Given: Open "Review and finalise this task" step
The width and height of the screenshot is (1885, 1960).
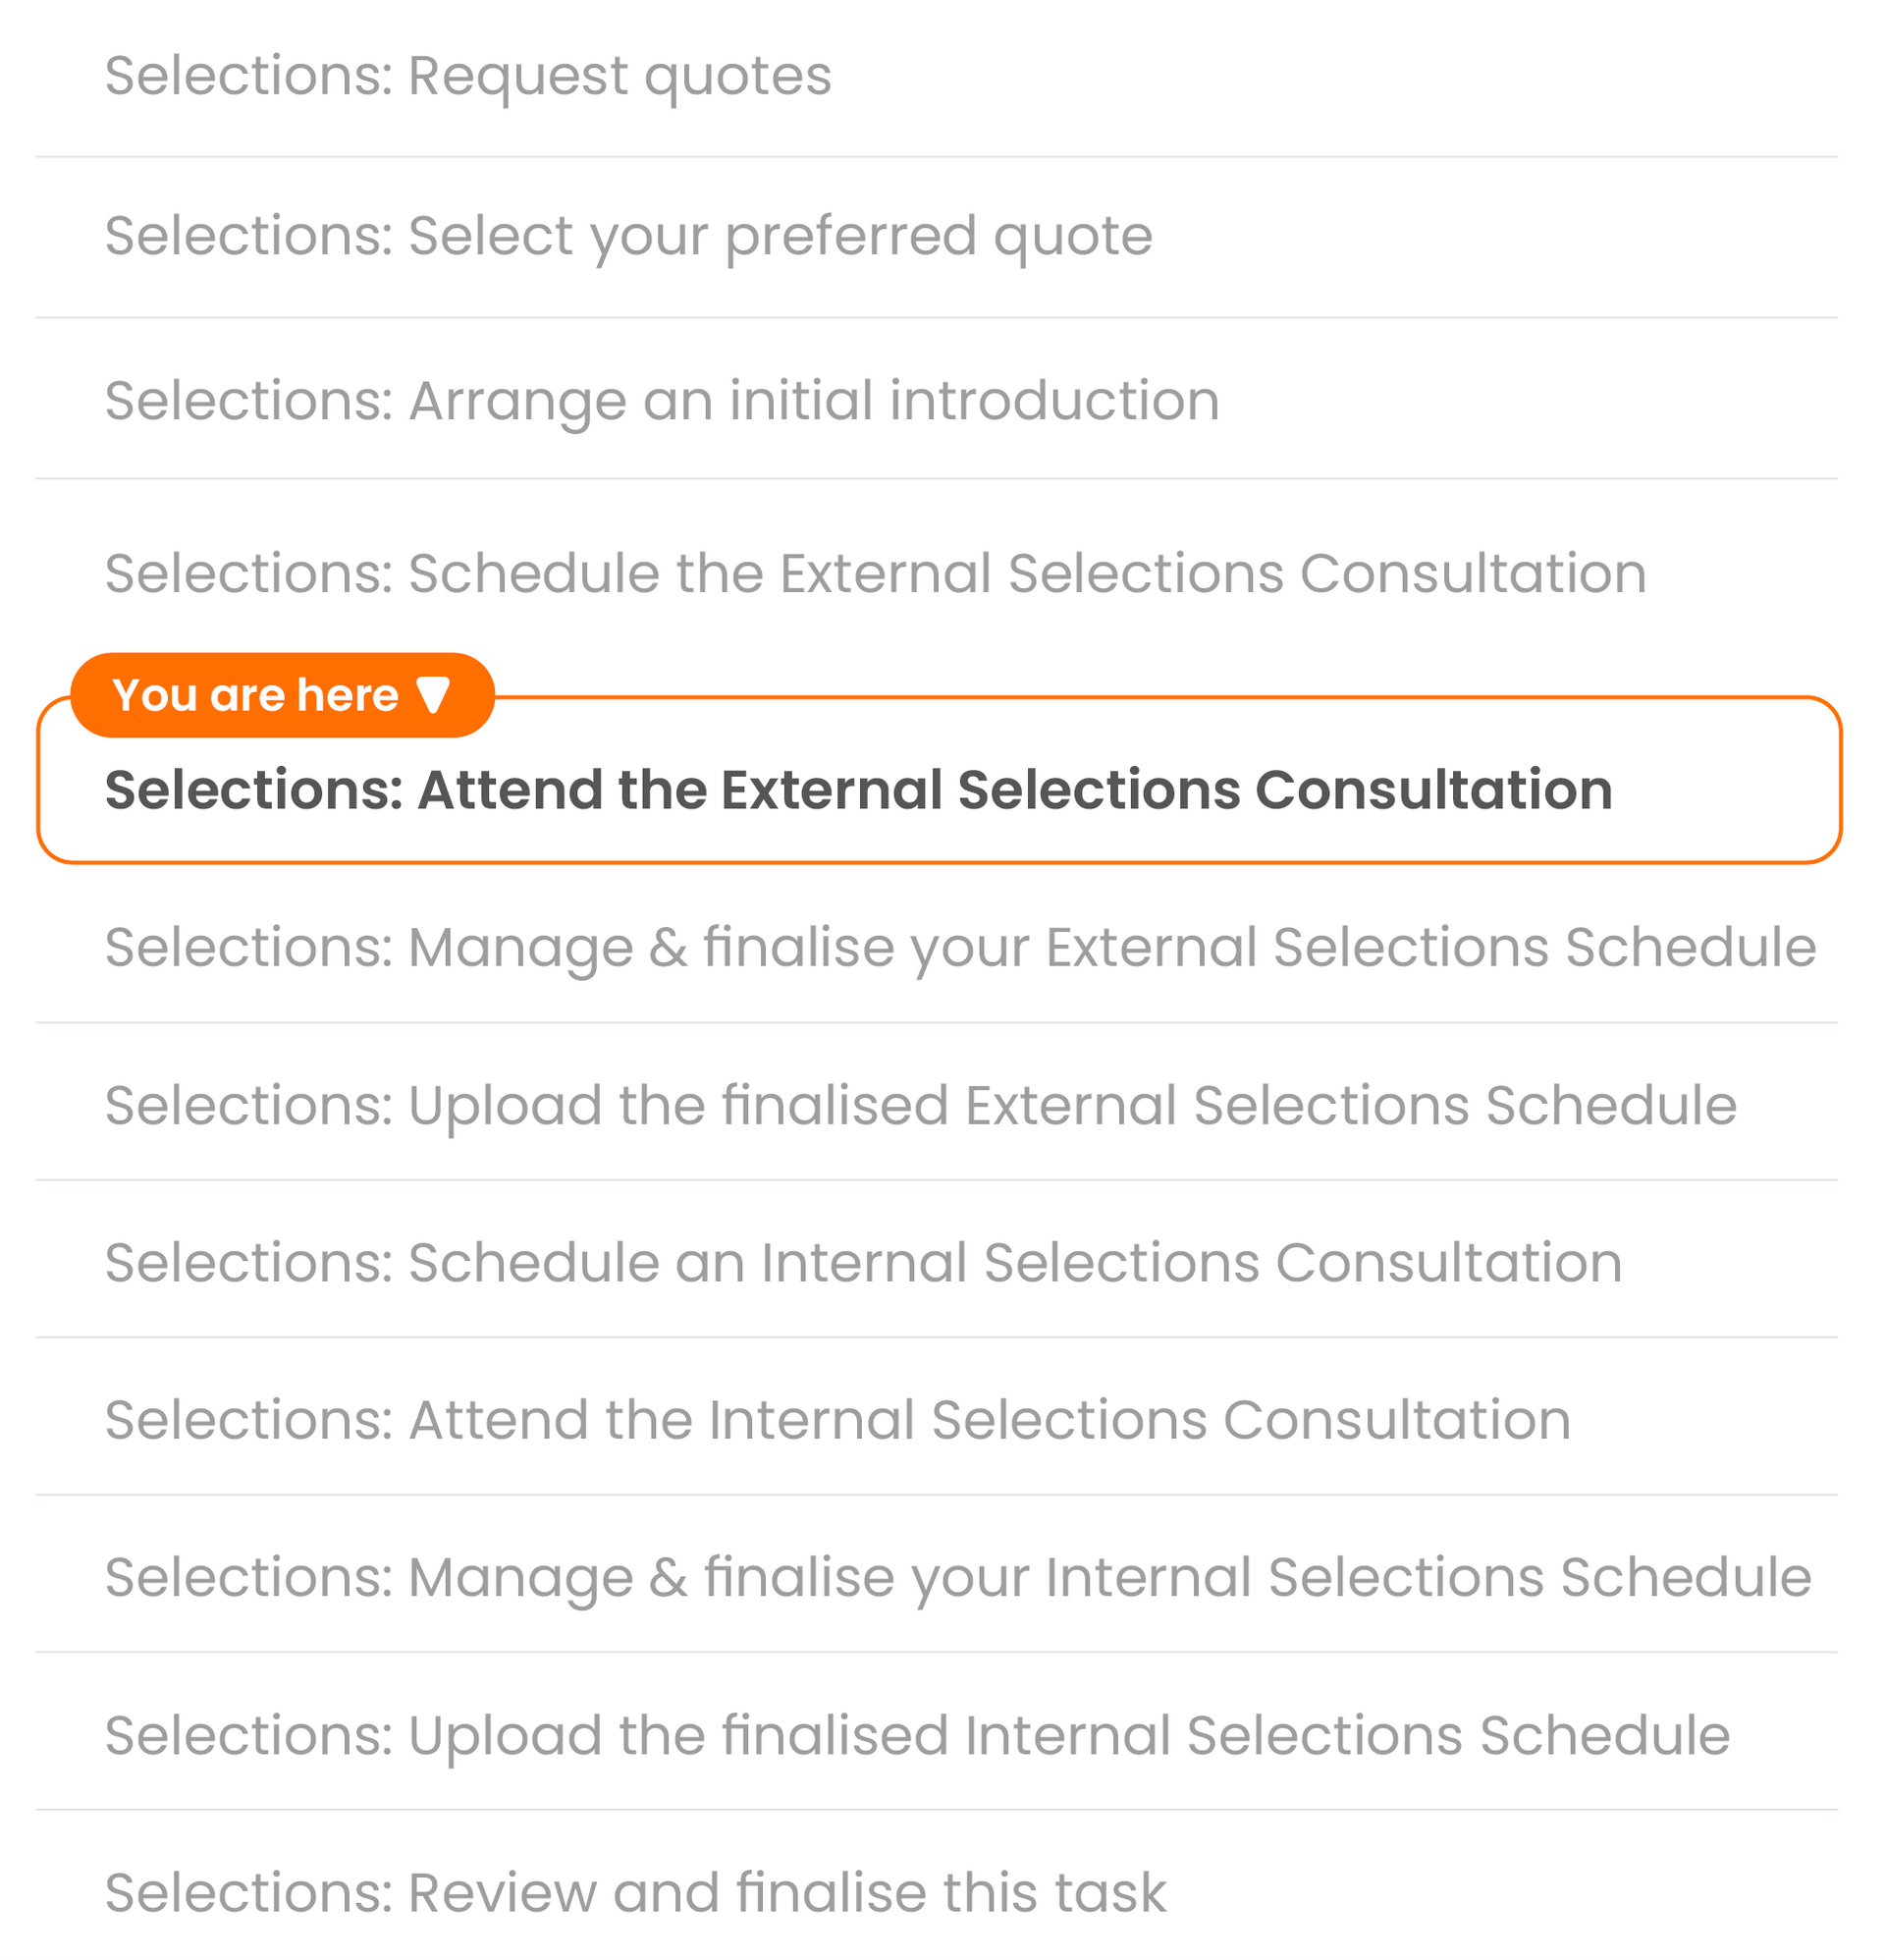Looking at the screenshot, I should (635, 1892).
